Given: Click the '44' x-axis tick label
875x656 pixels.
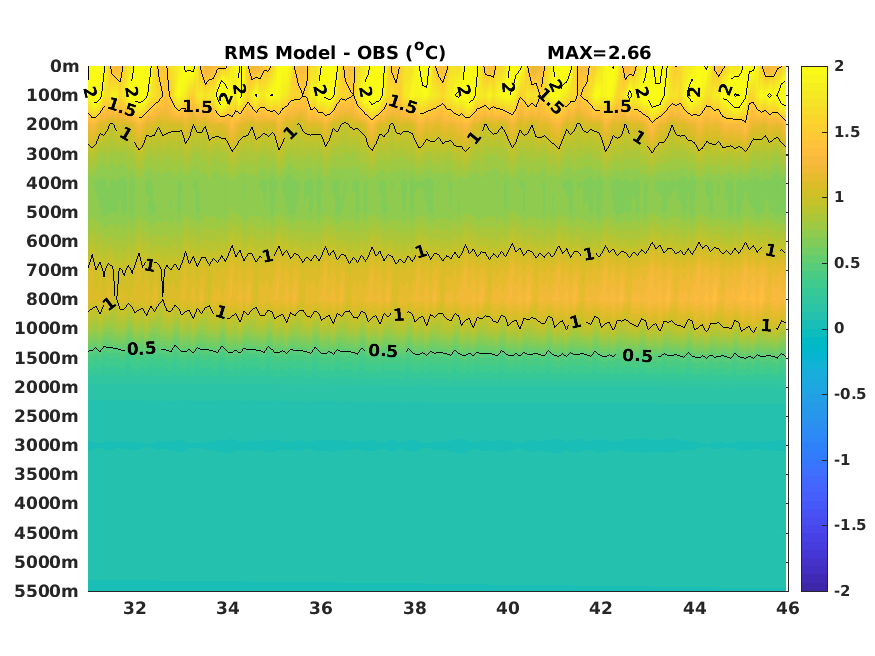Looking at the screenshot, I should (695, 608).
